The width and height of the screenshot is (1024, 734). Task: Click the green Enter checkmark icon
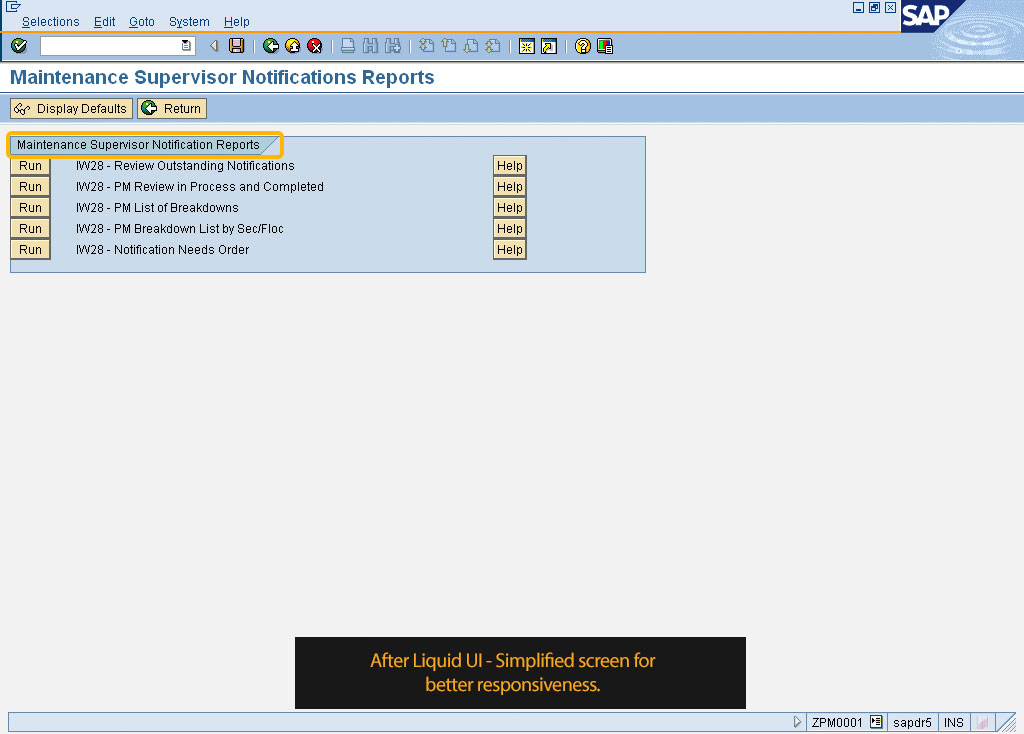[x=19, y=46]
